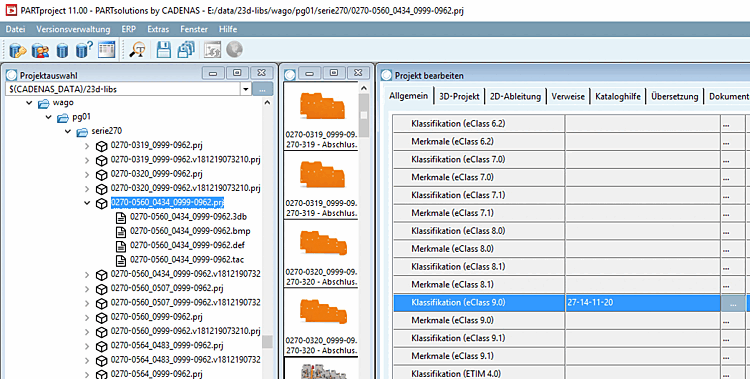750x379 pixels.
Task: Click browse button next to path field
Action: click(263, 89)
